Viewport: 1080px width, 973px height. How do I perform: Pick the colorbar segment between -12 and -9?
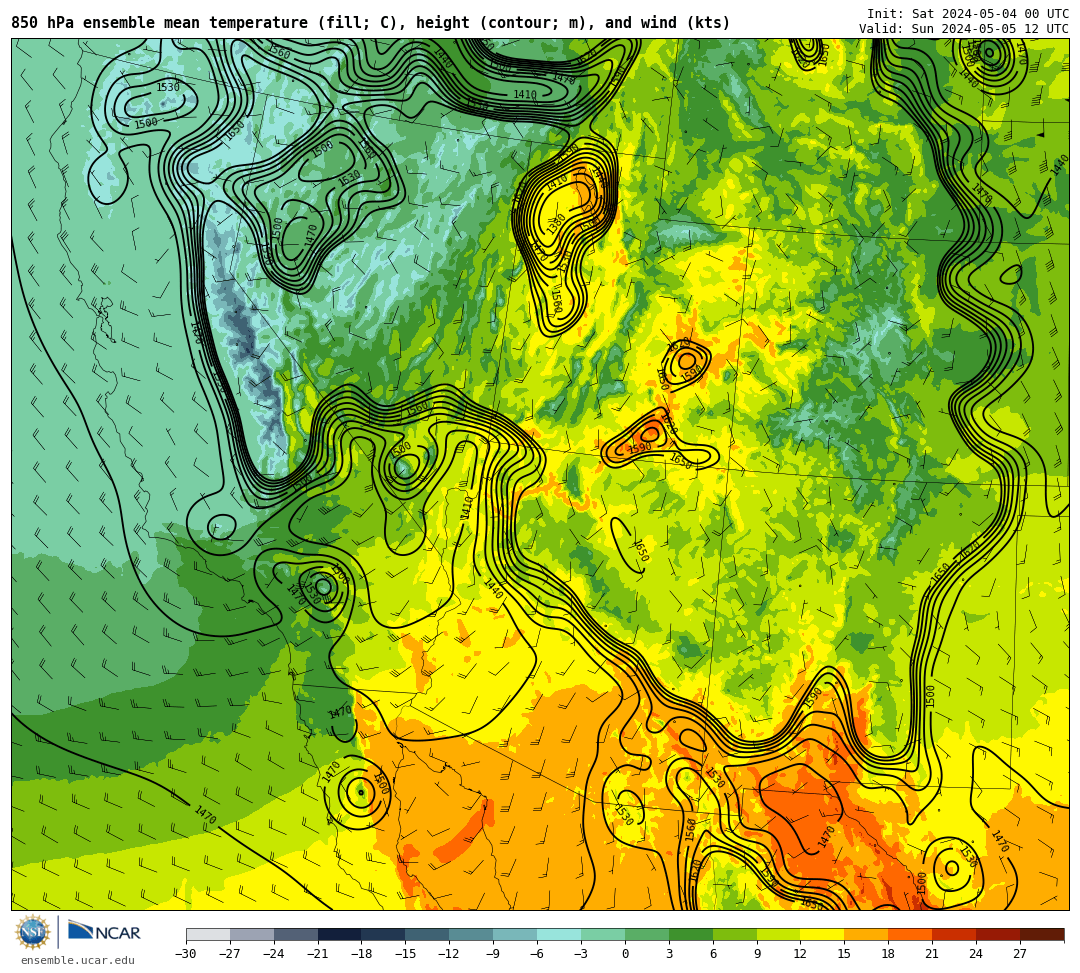[472, 934]
